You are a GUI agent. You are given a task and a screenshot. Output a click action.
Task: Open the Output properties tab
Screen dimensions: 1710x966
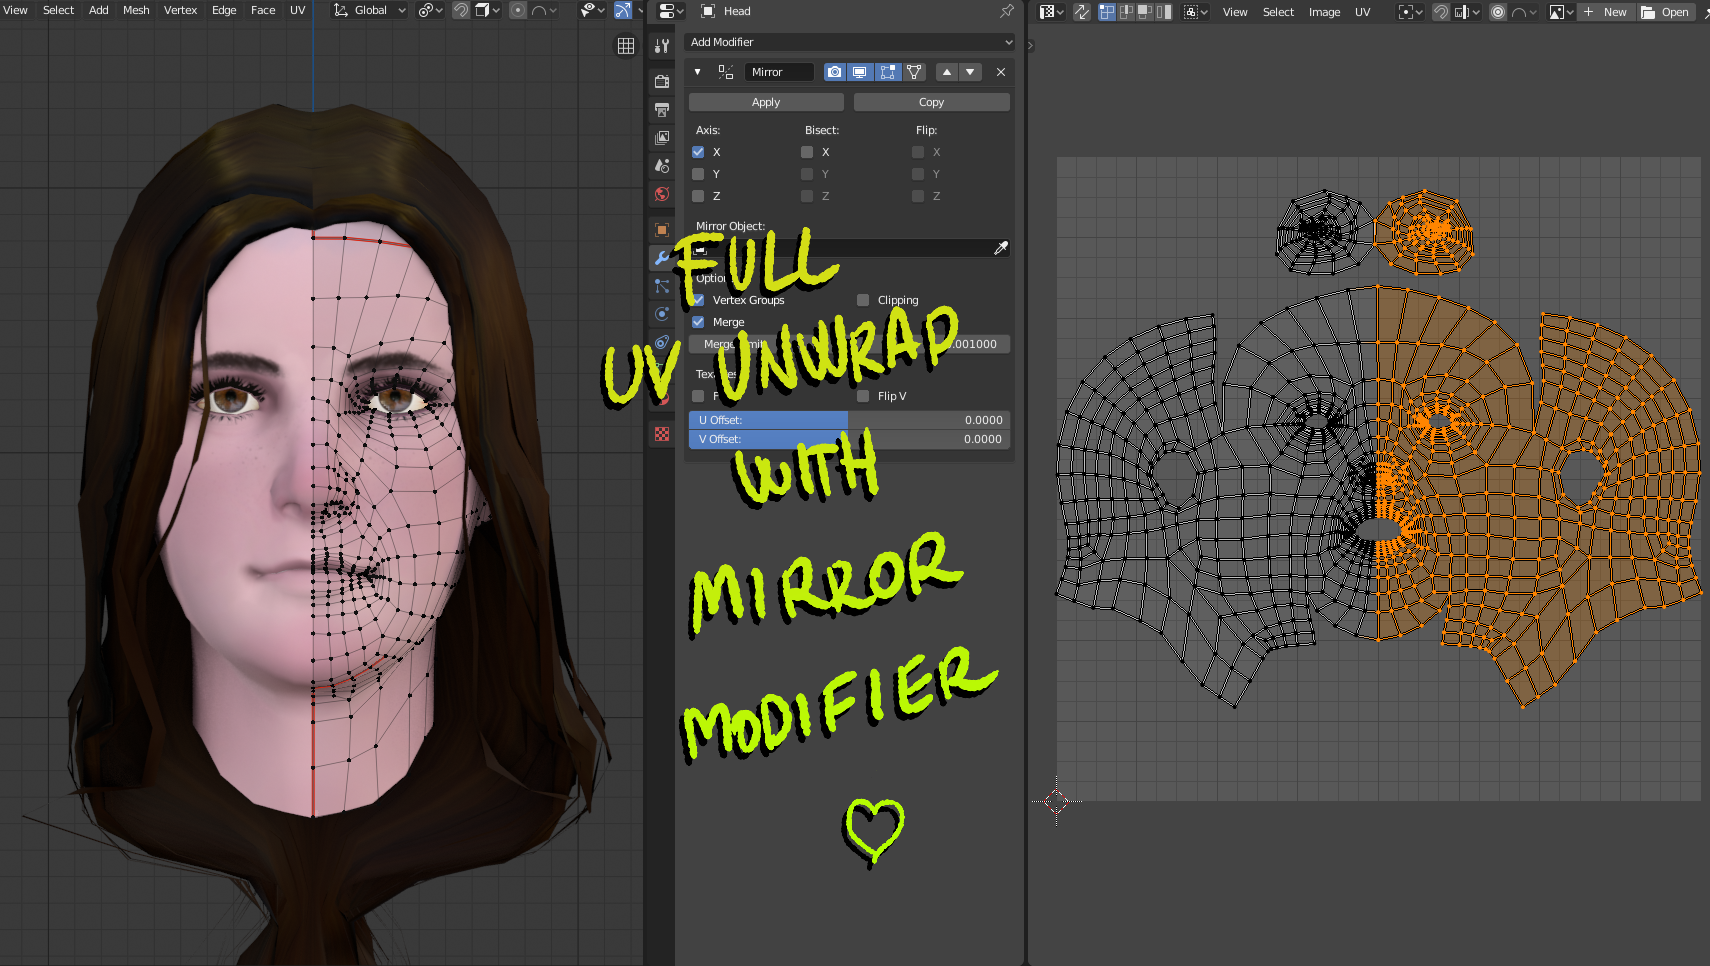(x=661, y=109)
